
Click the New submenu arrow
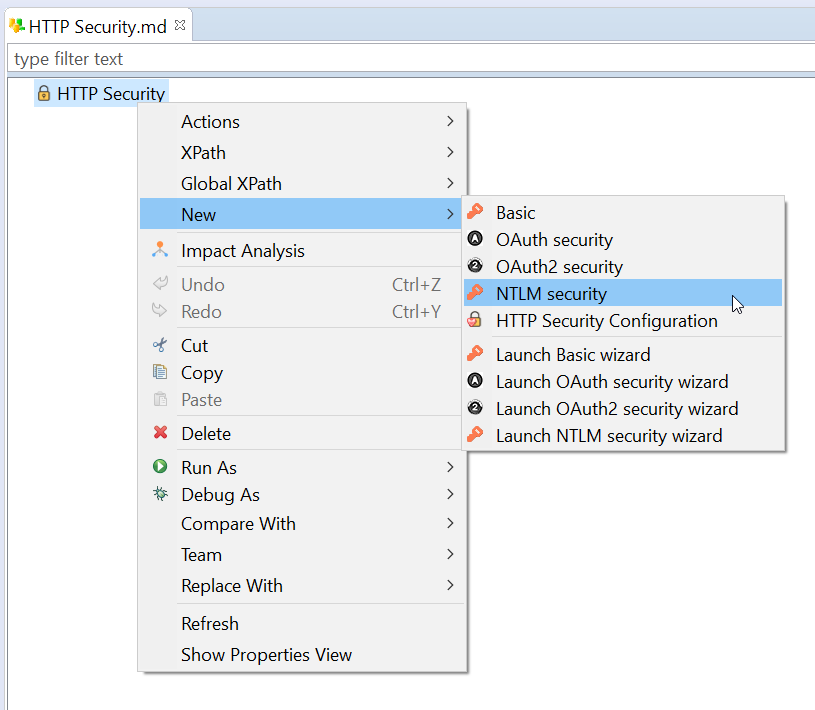tap(450, 214)
